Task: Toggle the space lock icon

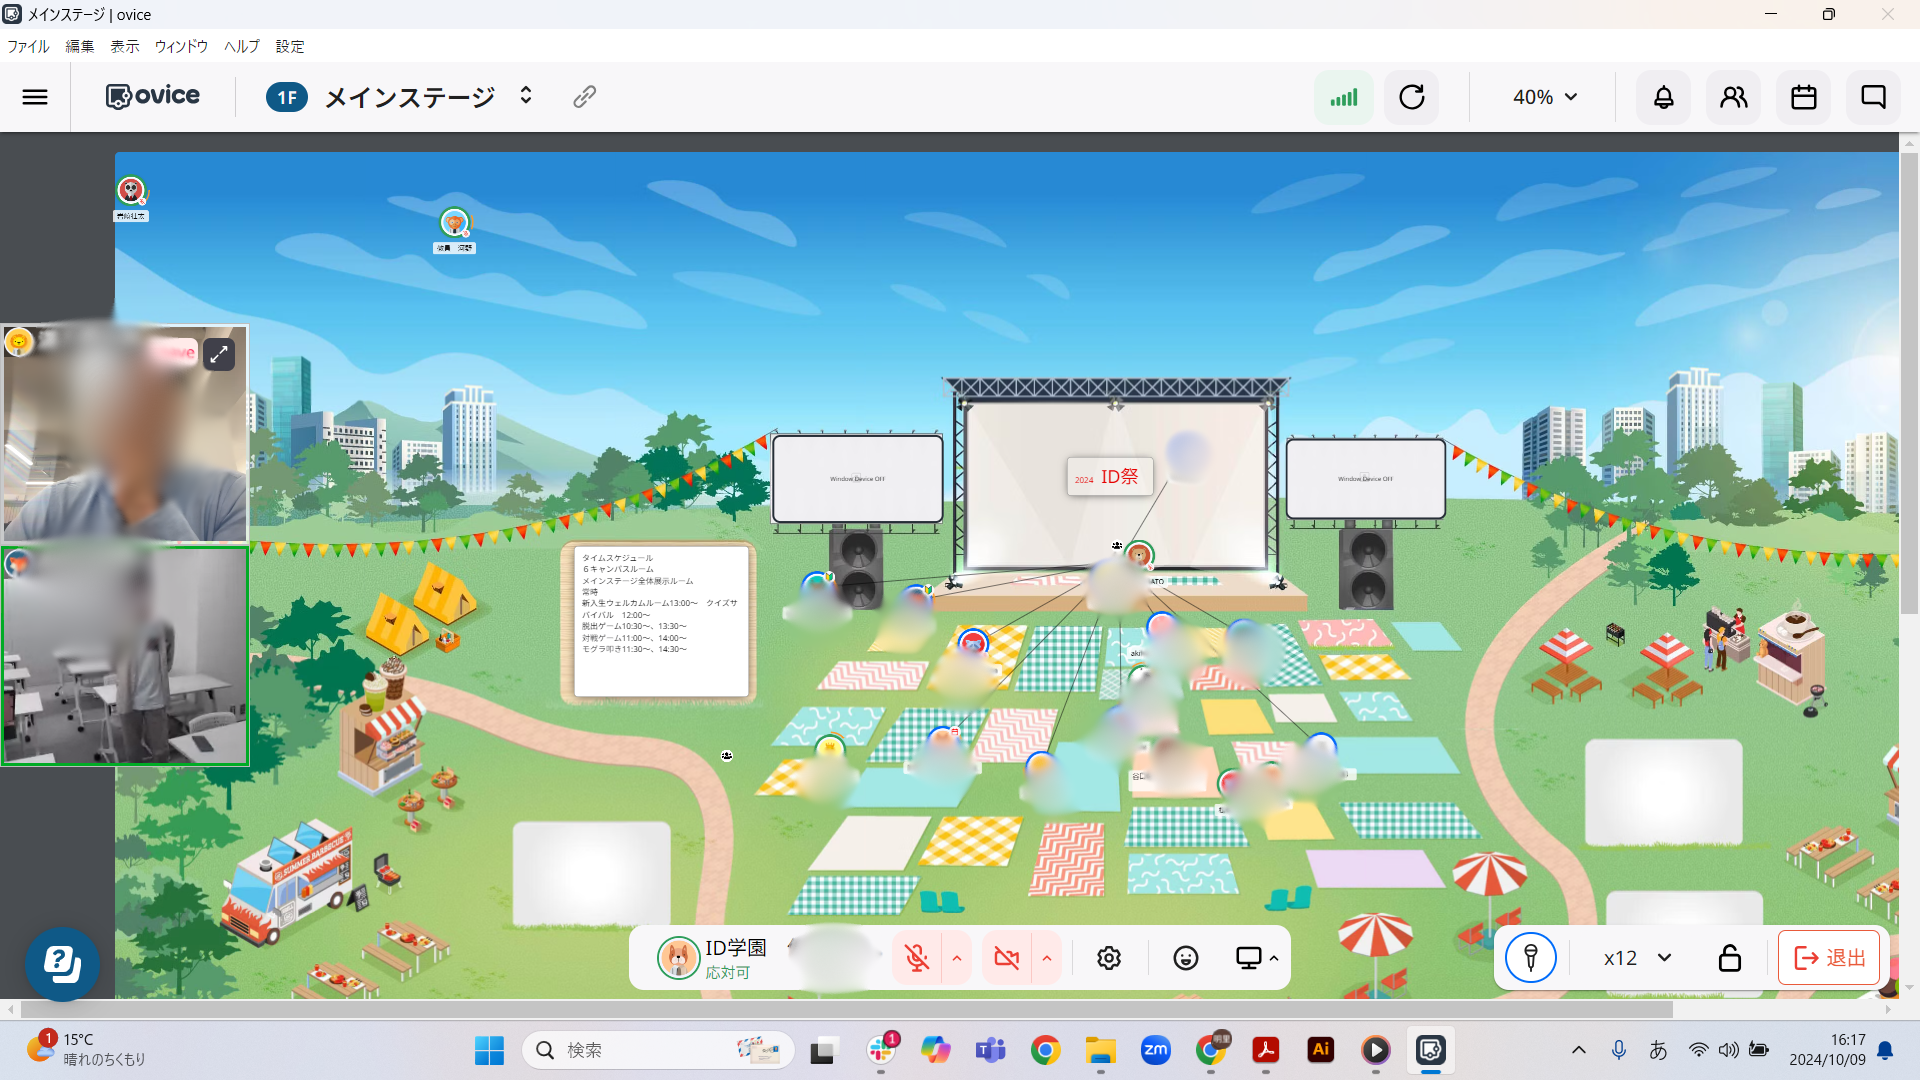Action: coord(1729,958)
